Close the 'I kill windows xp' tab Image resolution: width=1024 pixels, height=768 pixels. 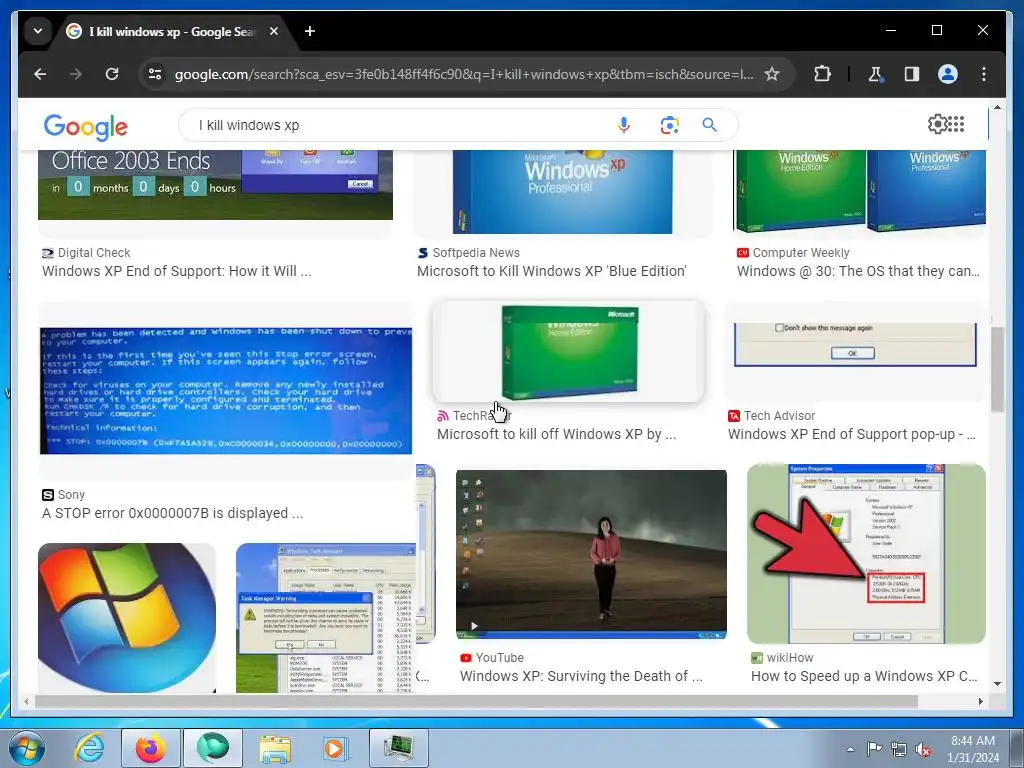[274, 31]
